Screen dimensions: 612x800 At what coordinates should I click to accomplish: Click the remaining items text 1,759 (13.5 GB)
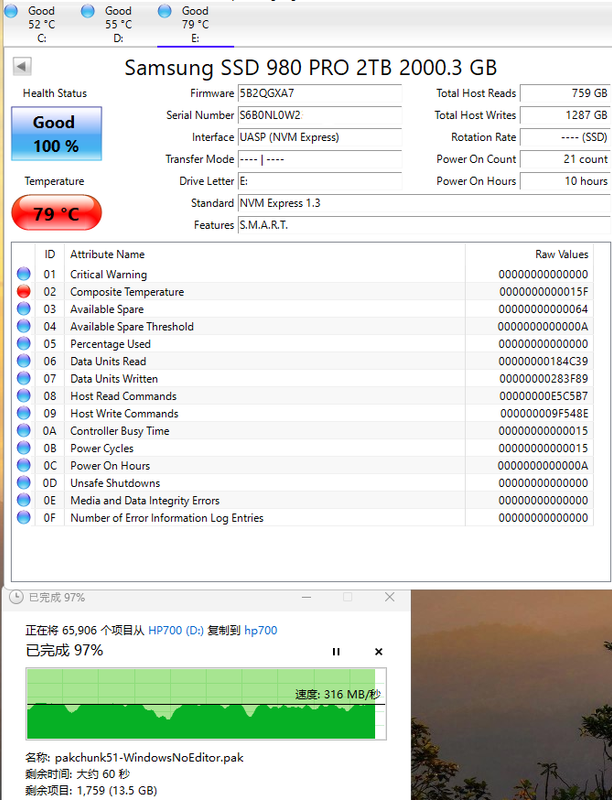(117, 791)
